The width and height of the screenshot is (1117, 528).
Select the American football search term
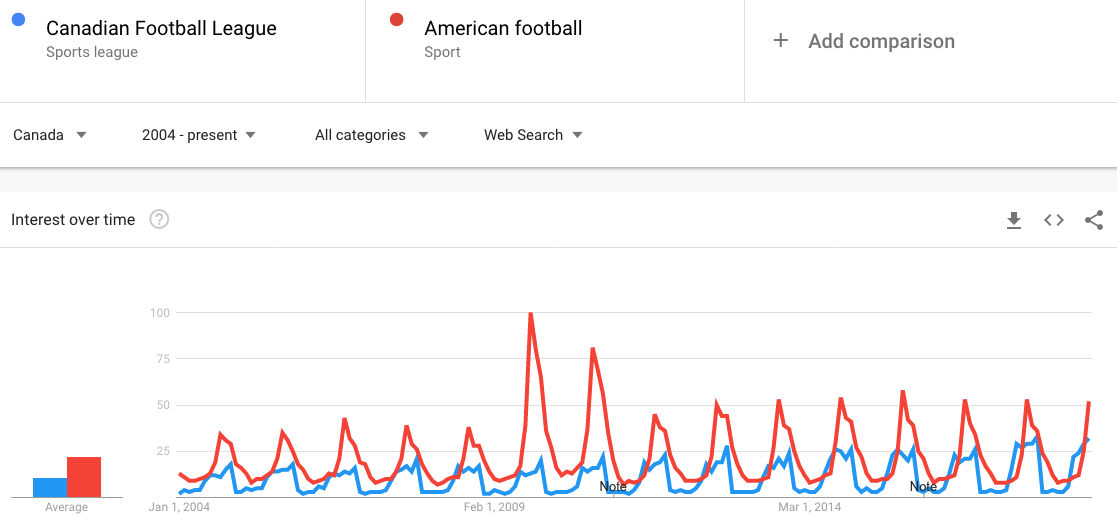(503, 29)
